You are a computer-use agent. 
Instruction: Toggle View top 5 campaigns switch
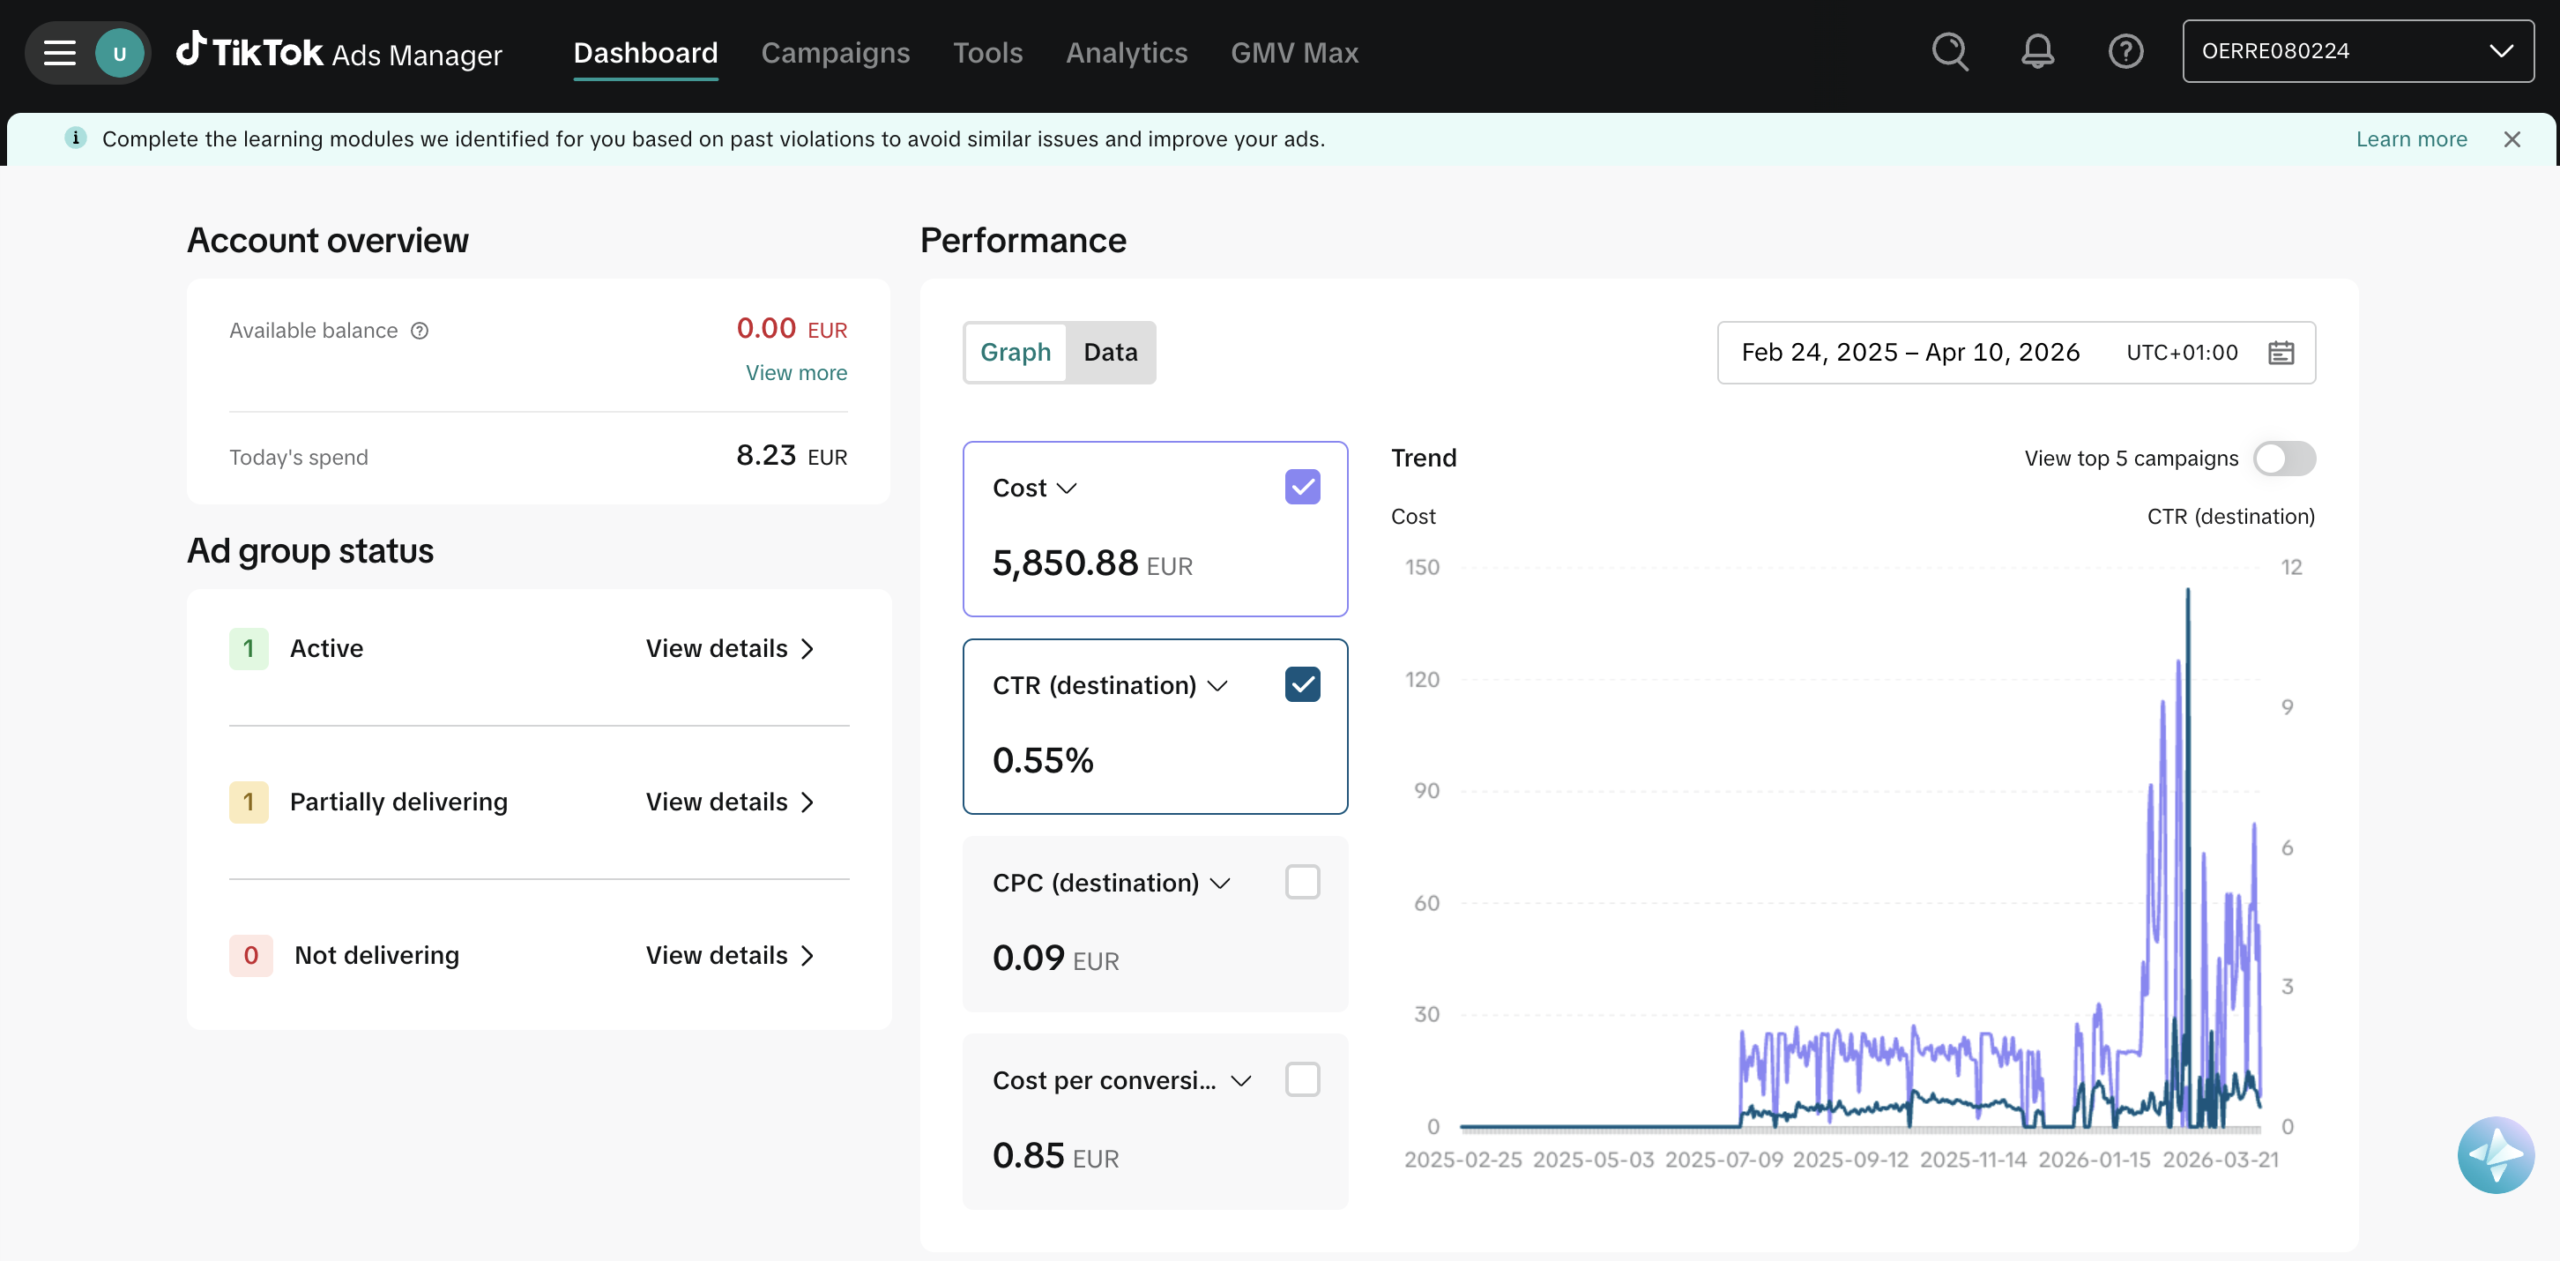(2284, 459)
